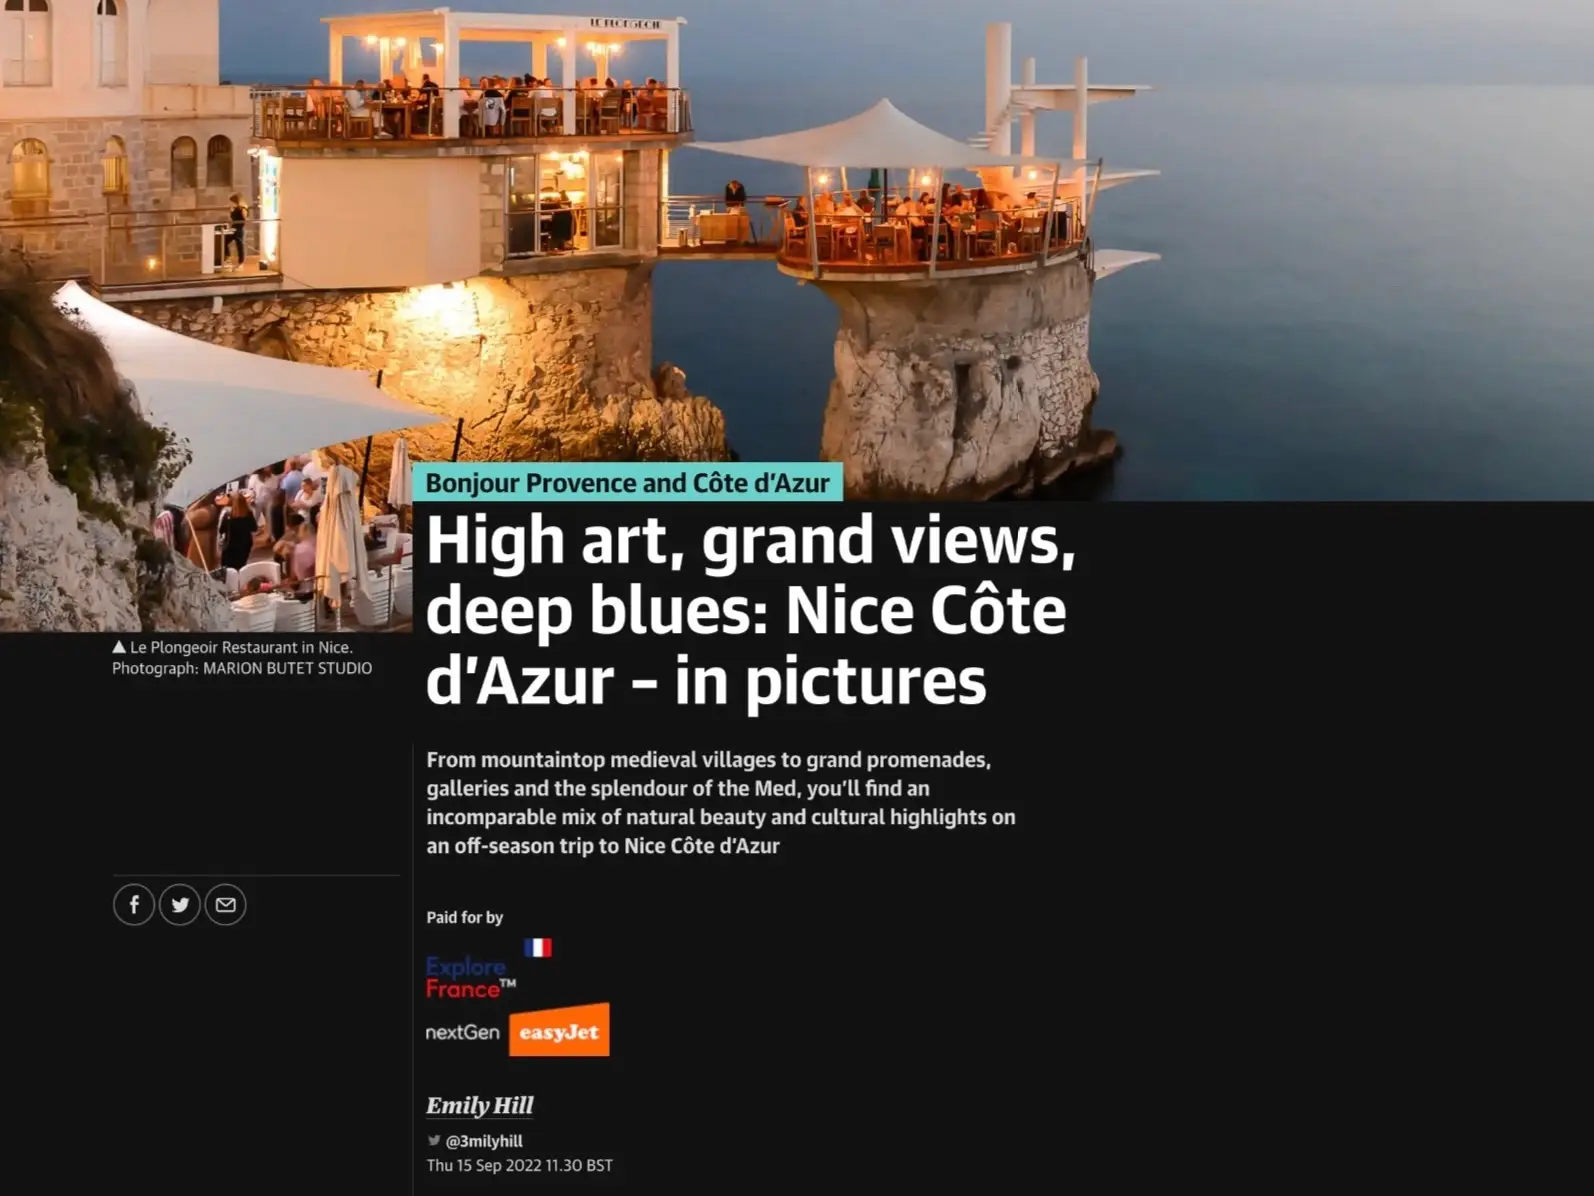Screen dimensions: 1594x1196
Task: Click the nextGen logo text
Action: [462, 1032]
